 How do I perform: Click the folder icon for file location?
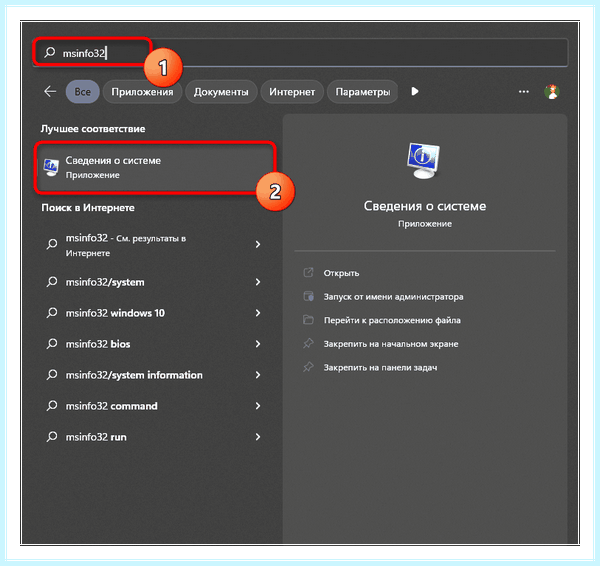point(308,320)
